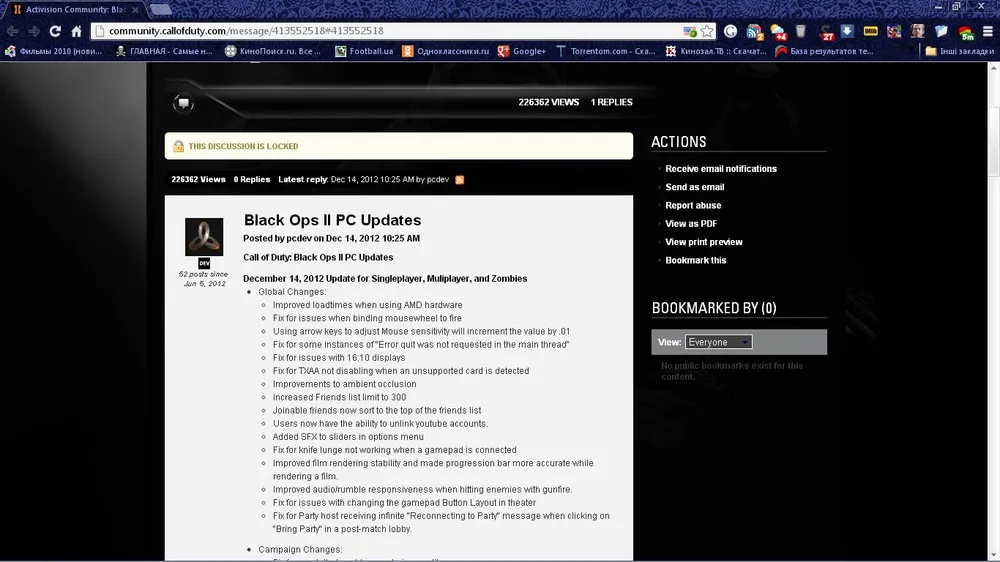
Task: Click the scrollbar down arrow
Action: click(994, 554)
